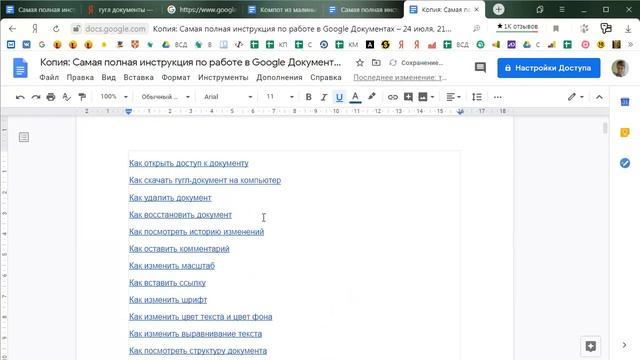The image size is (640, 360).
Task: Toggle bold formatting
Action: tap(309, 97)
